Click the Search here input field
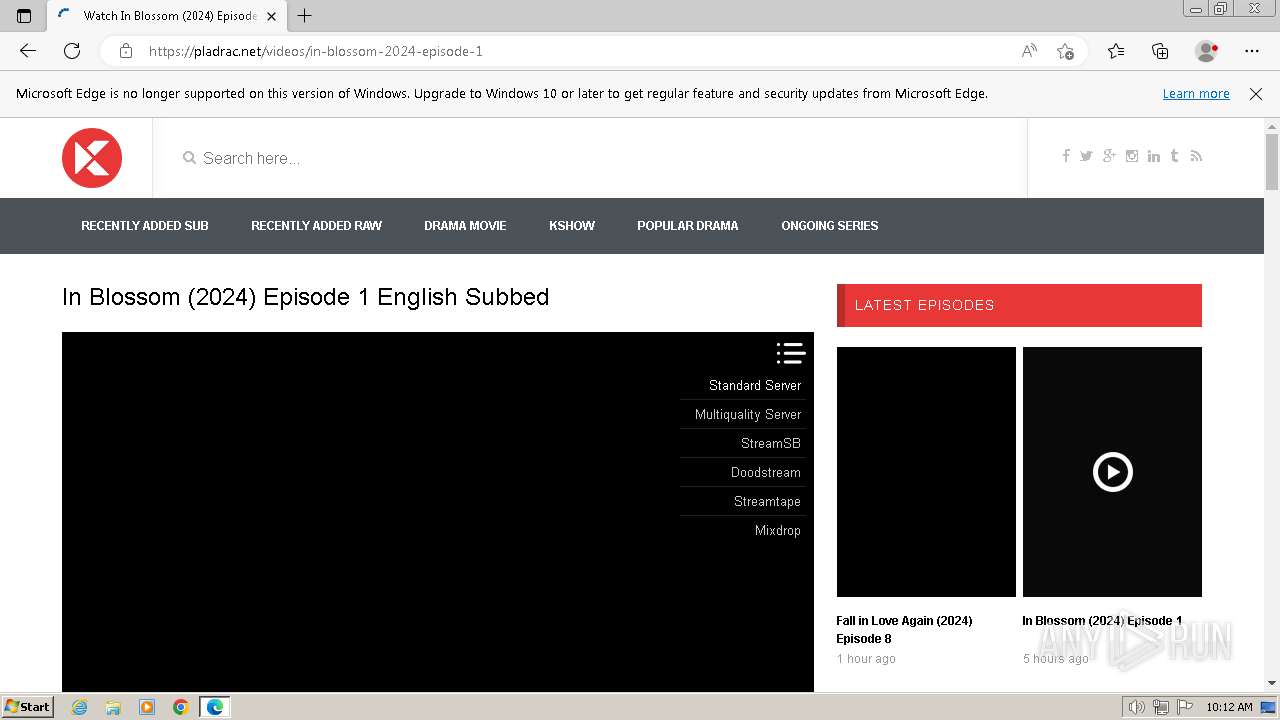Image resolution: width=1280 pixels, height=720 pixels. [590, 158]
